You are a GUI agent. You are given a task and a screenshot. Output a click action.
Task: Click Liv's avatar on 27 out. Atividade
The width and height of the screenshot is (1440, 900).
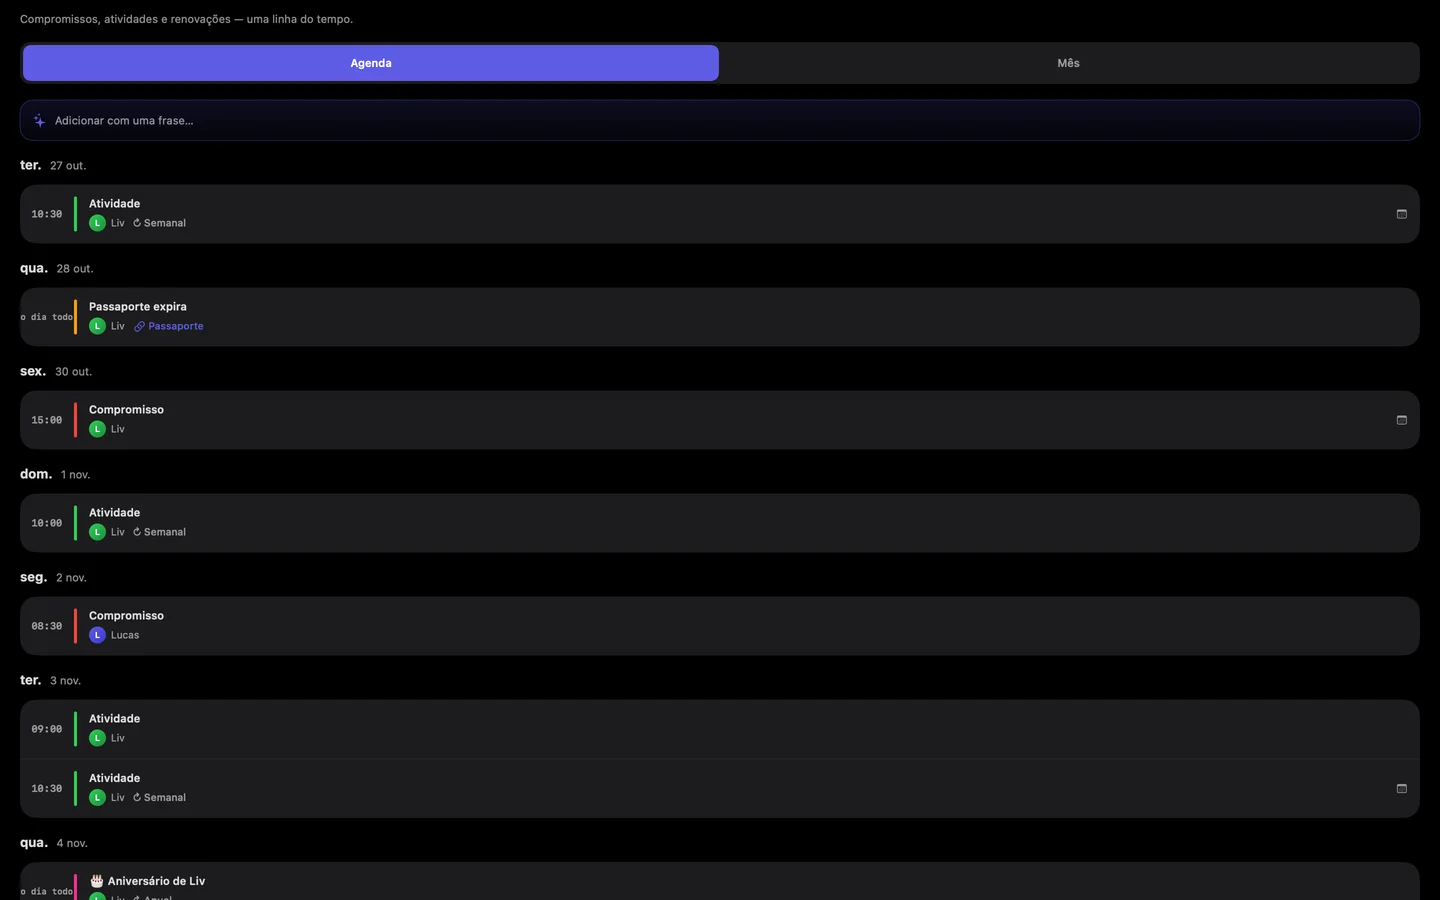tap(97, 223)
